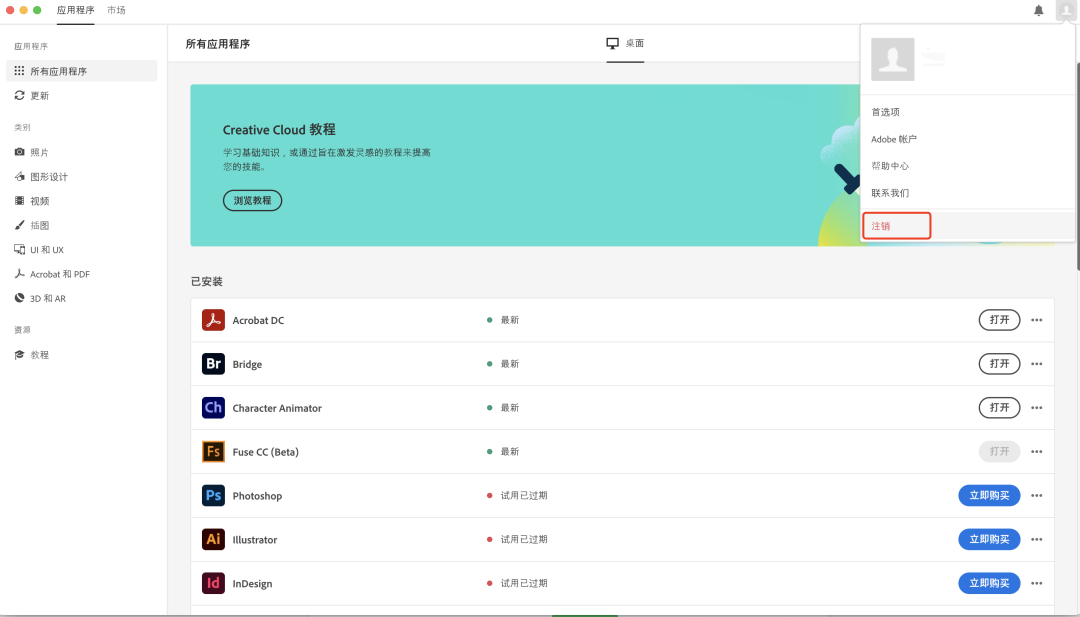Click the InDesign 试用已过期 status text
Screen dimensions: 1080x617
pyautogui.click(x=523, y=583)
